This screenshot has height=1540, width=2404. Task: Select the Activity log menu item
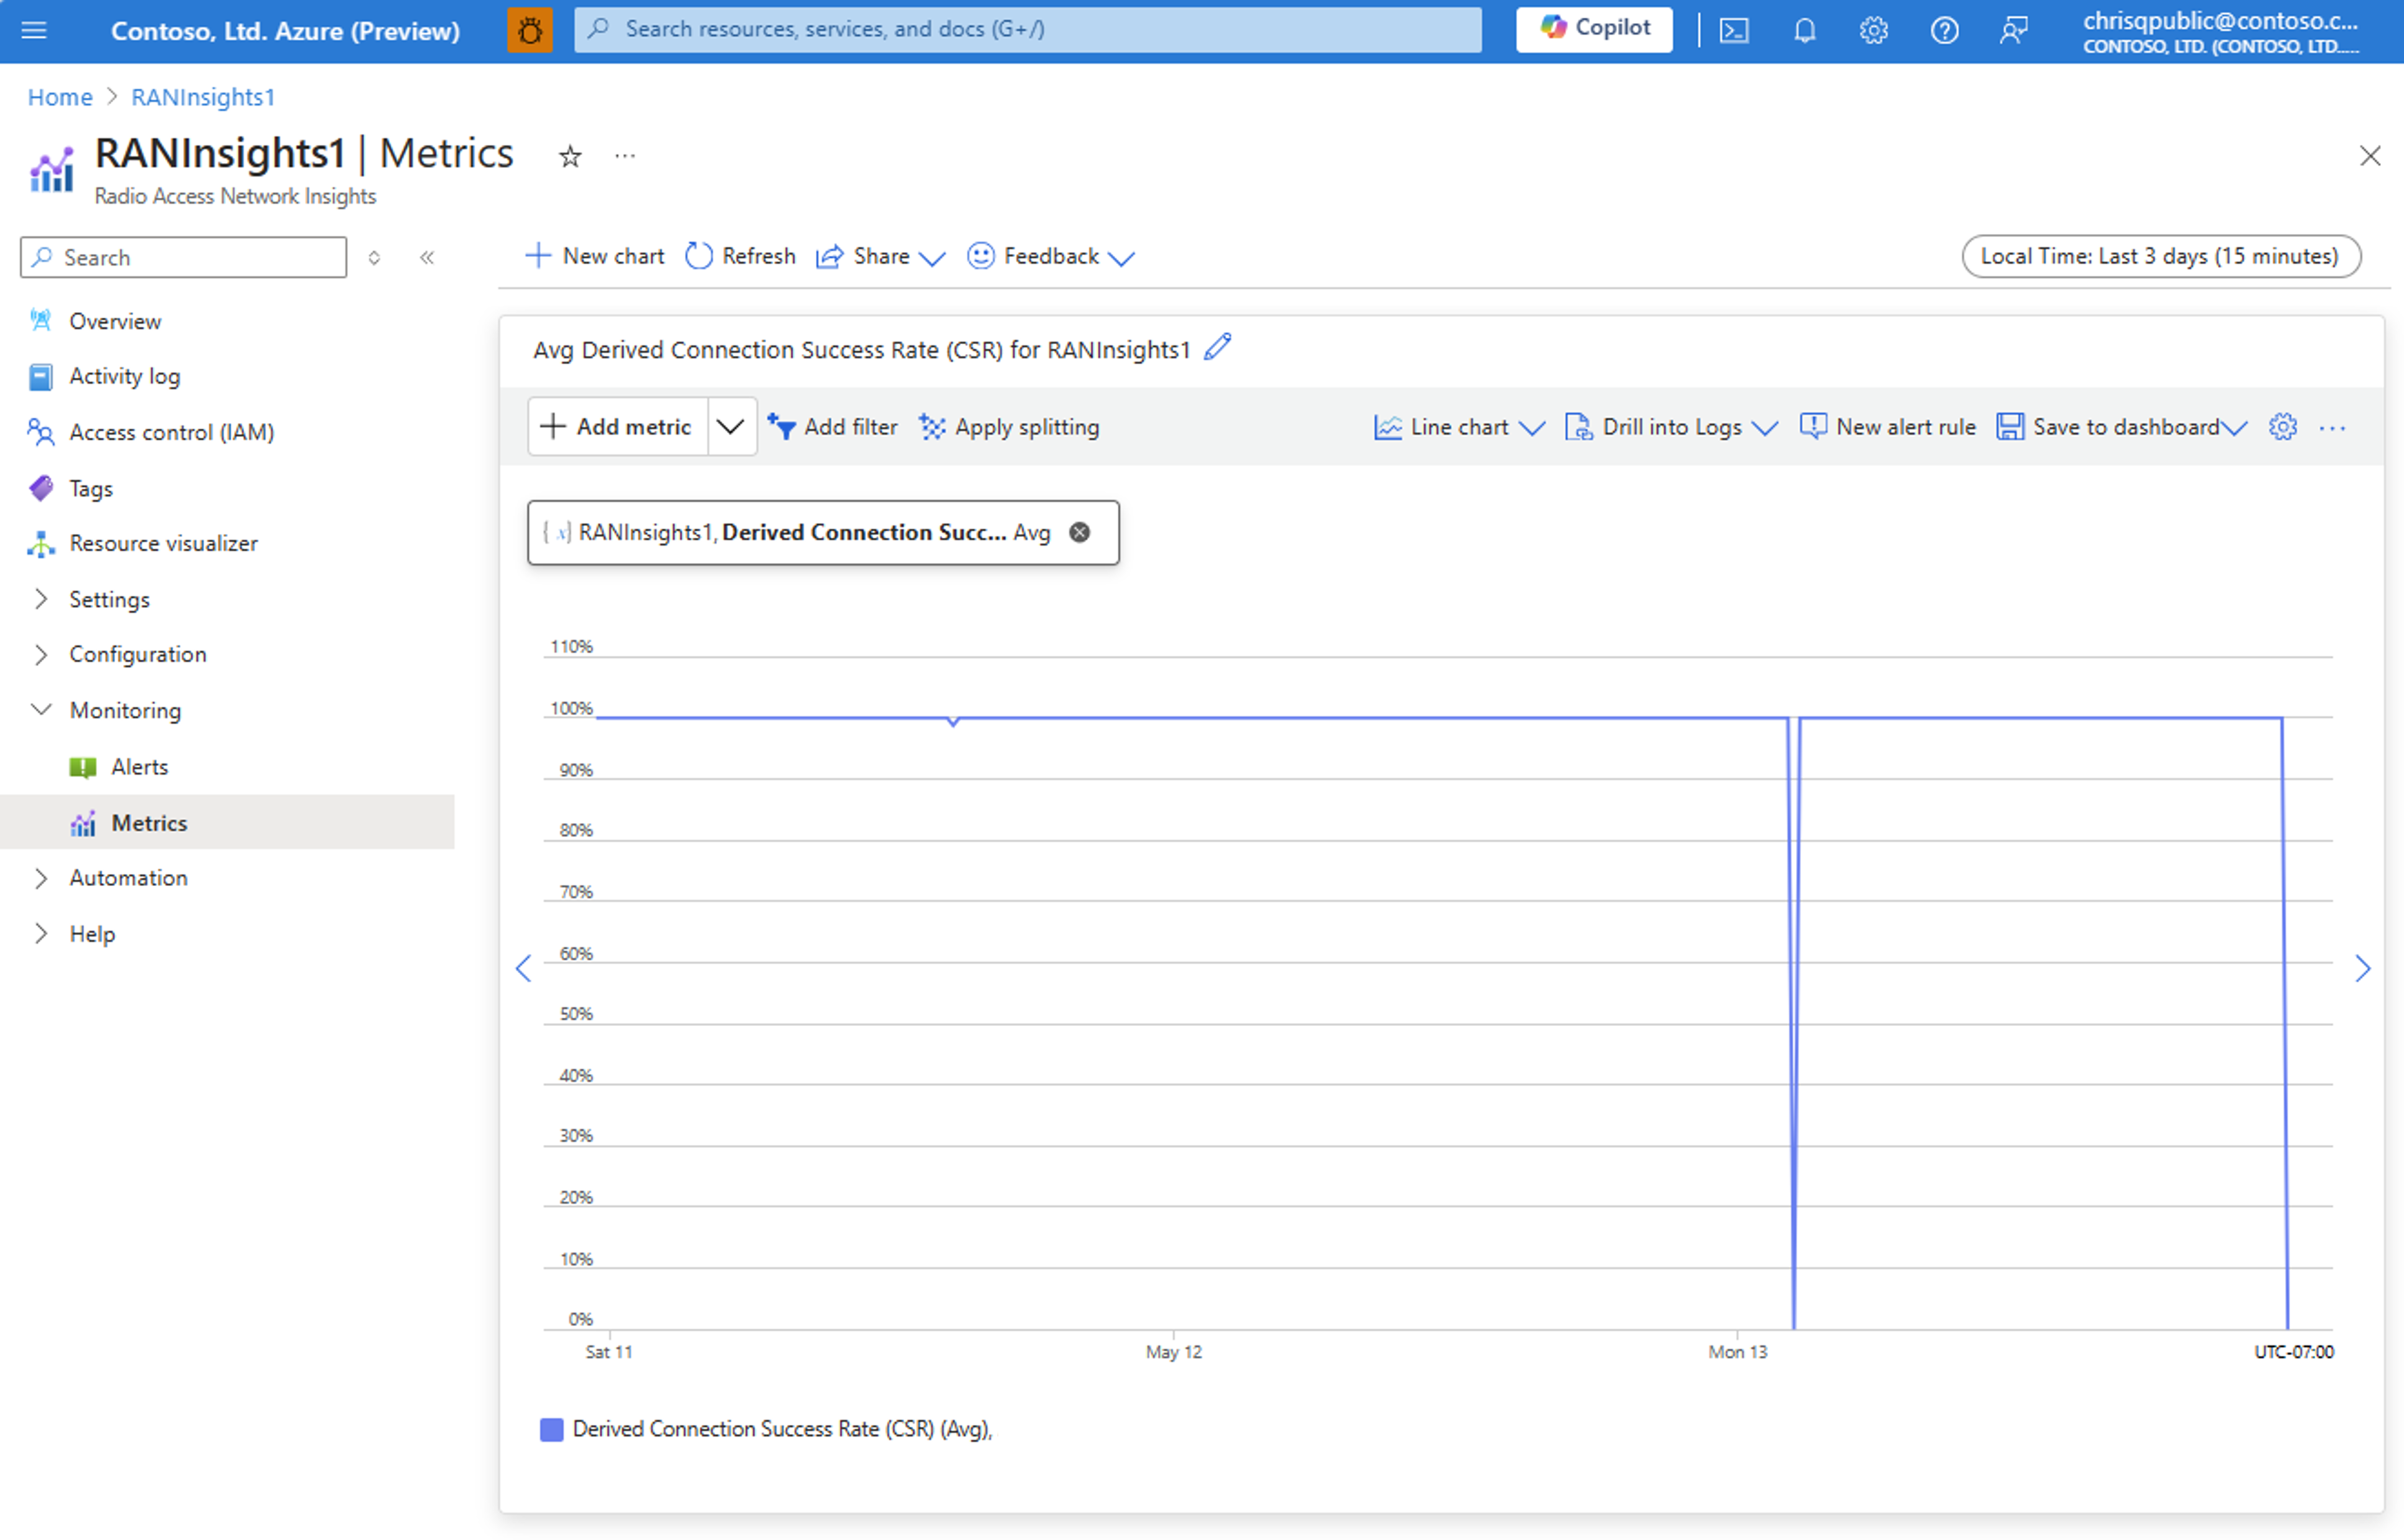[x=123, y=375]
